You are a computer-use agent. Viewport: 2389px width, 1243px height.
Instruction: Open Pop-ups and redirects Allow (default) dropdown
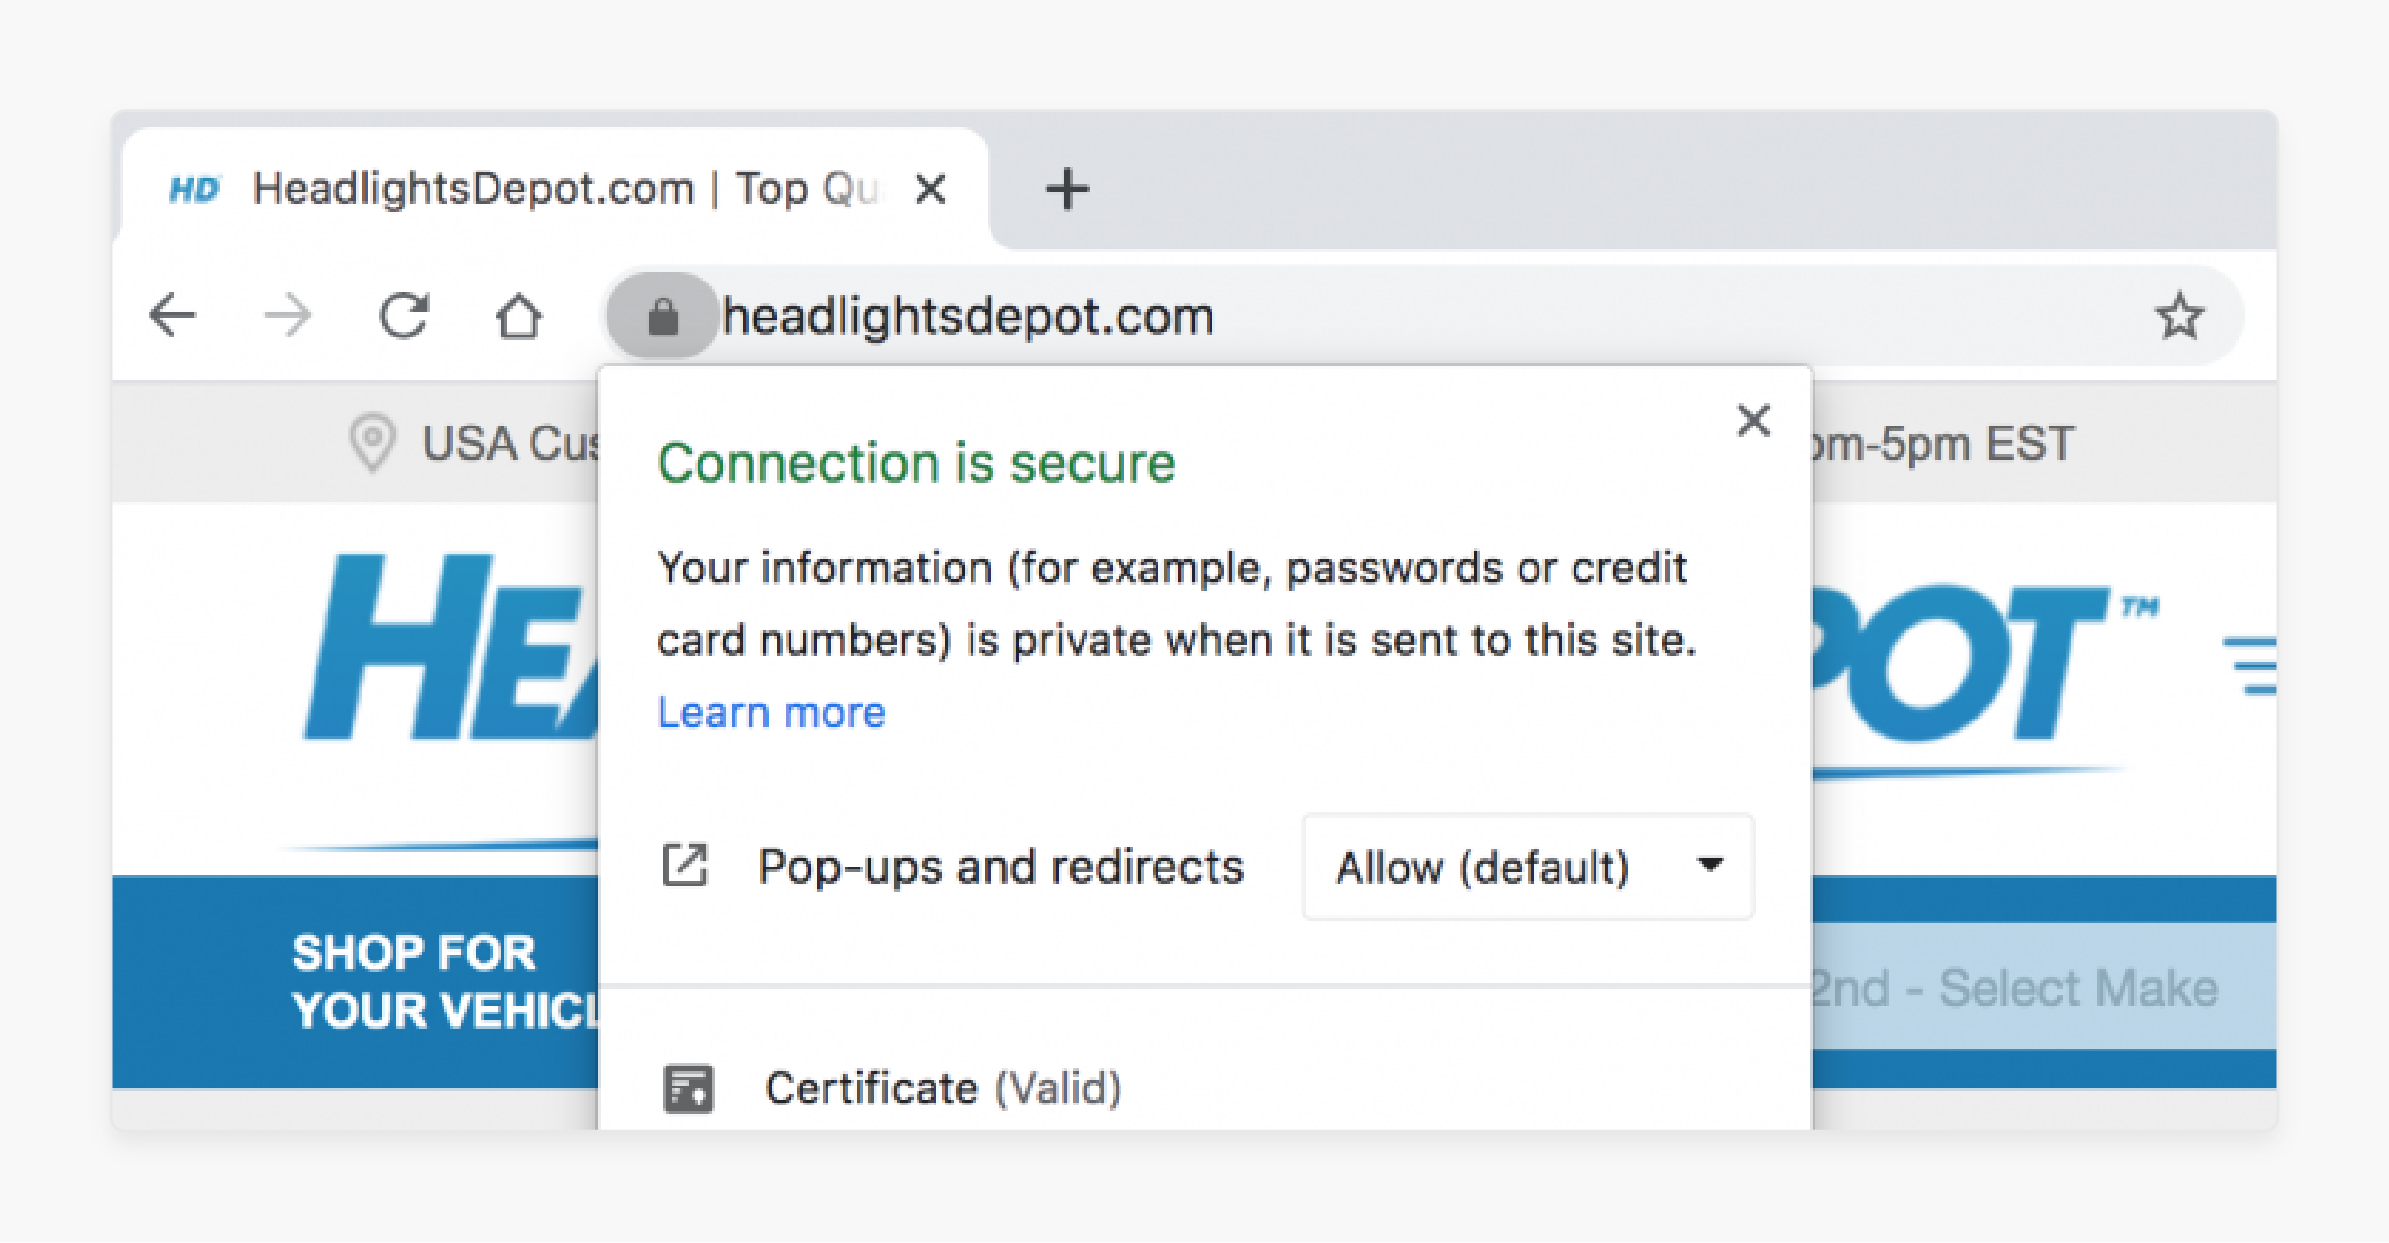tap(1528, 867)
